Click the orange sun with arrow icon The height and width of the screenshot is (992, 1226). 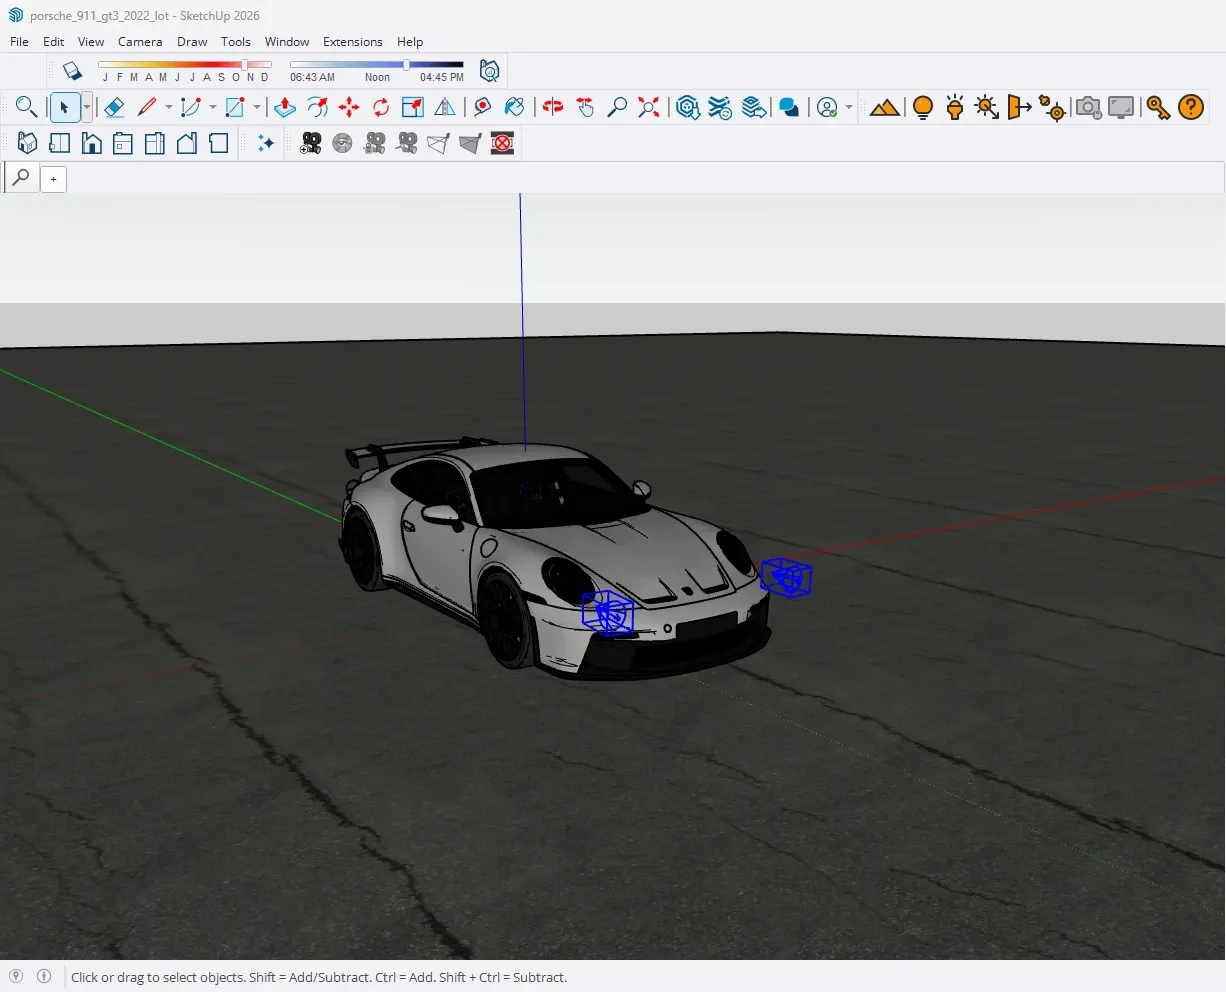[987, 107]
